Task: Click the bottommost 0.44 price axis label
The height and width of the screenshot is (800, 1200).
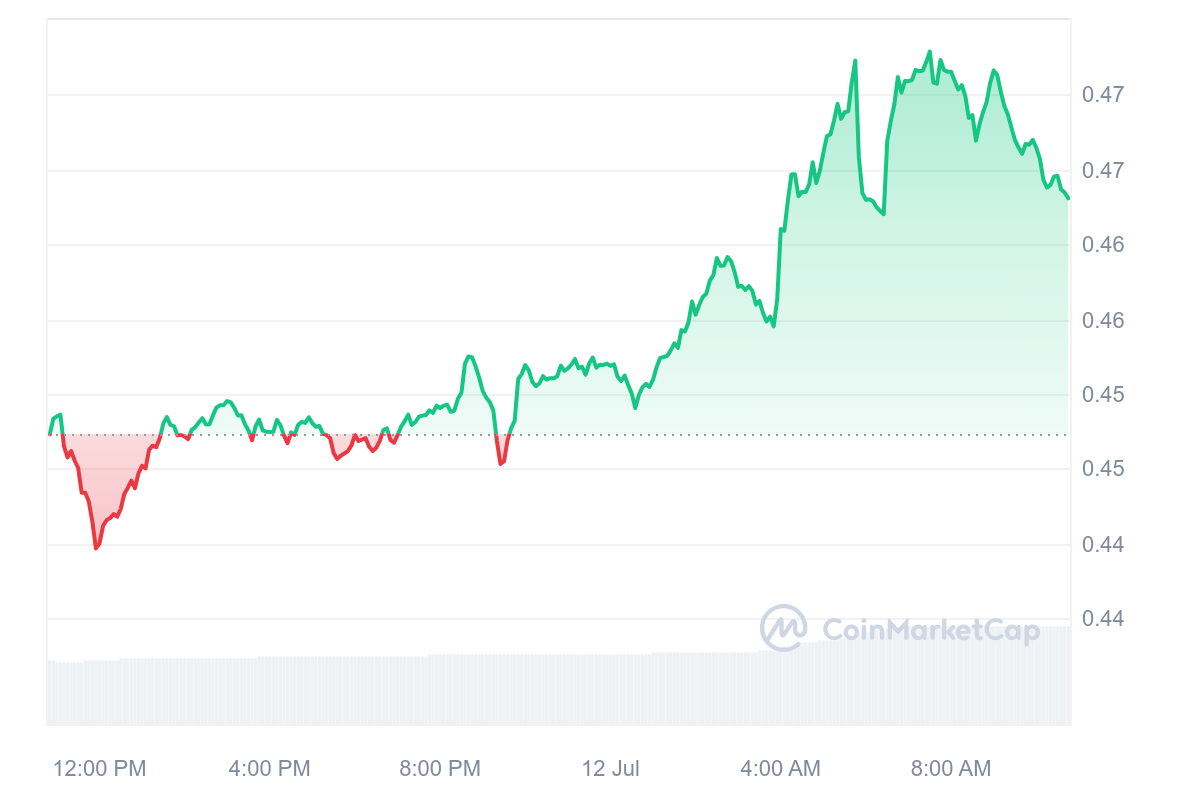Action: [x=1103, y=619]
